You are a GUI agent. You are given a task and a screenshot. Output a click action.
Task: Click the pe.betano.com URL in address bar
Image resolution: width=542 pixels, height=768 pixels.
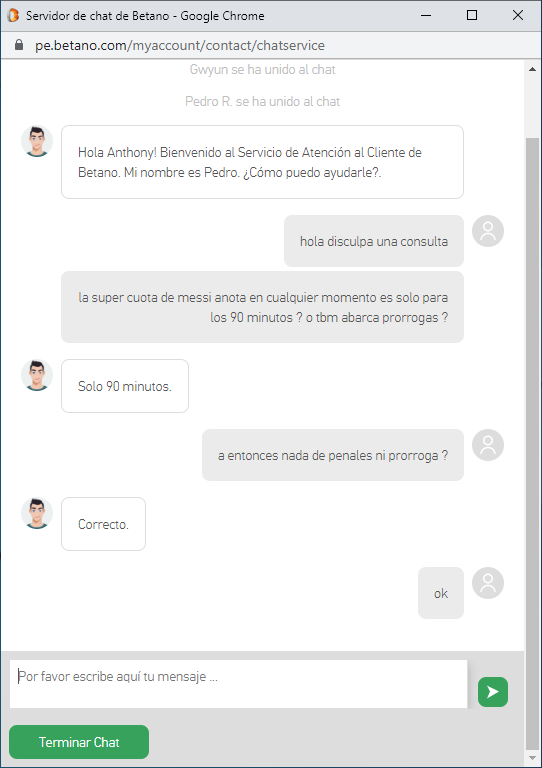(180, 45)
